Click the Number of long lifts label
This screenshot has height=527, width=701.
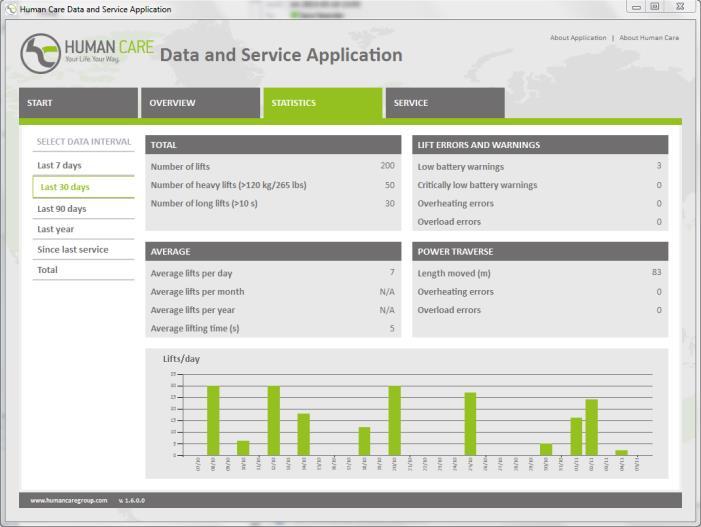[204, 203]
